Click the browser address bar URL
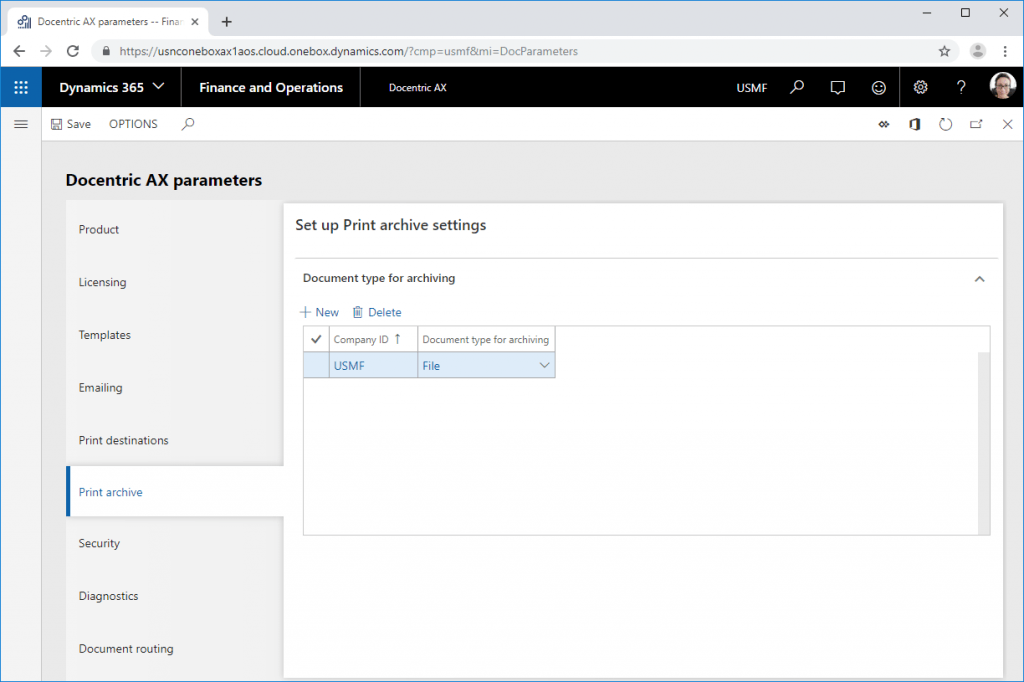 coord(348,51)
